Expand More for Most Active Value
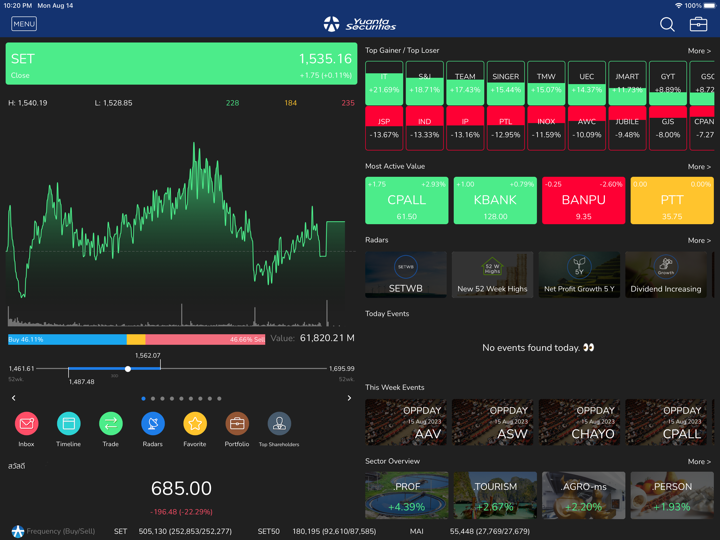The image size is (720, 540). point(699,167)
